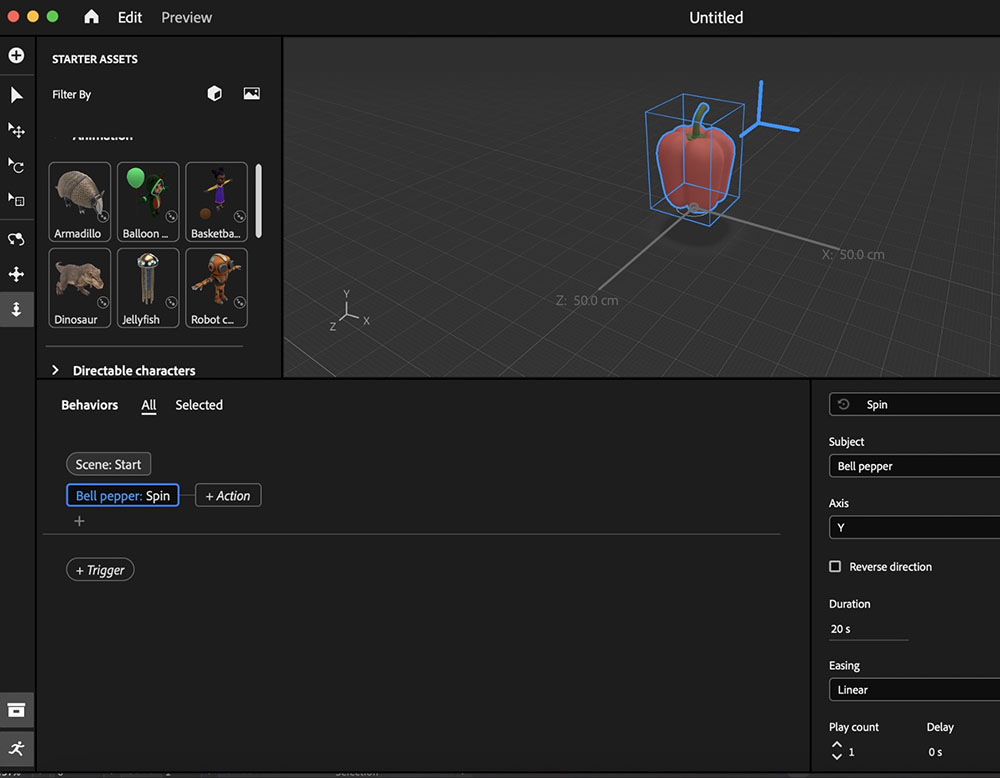The height and width of the screenshot is (778, 1000).
Task: Click the + Trigger button
Action: point(100,569)
